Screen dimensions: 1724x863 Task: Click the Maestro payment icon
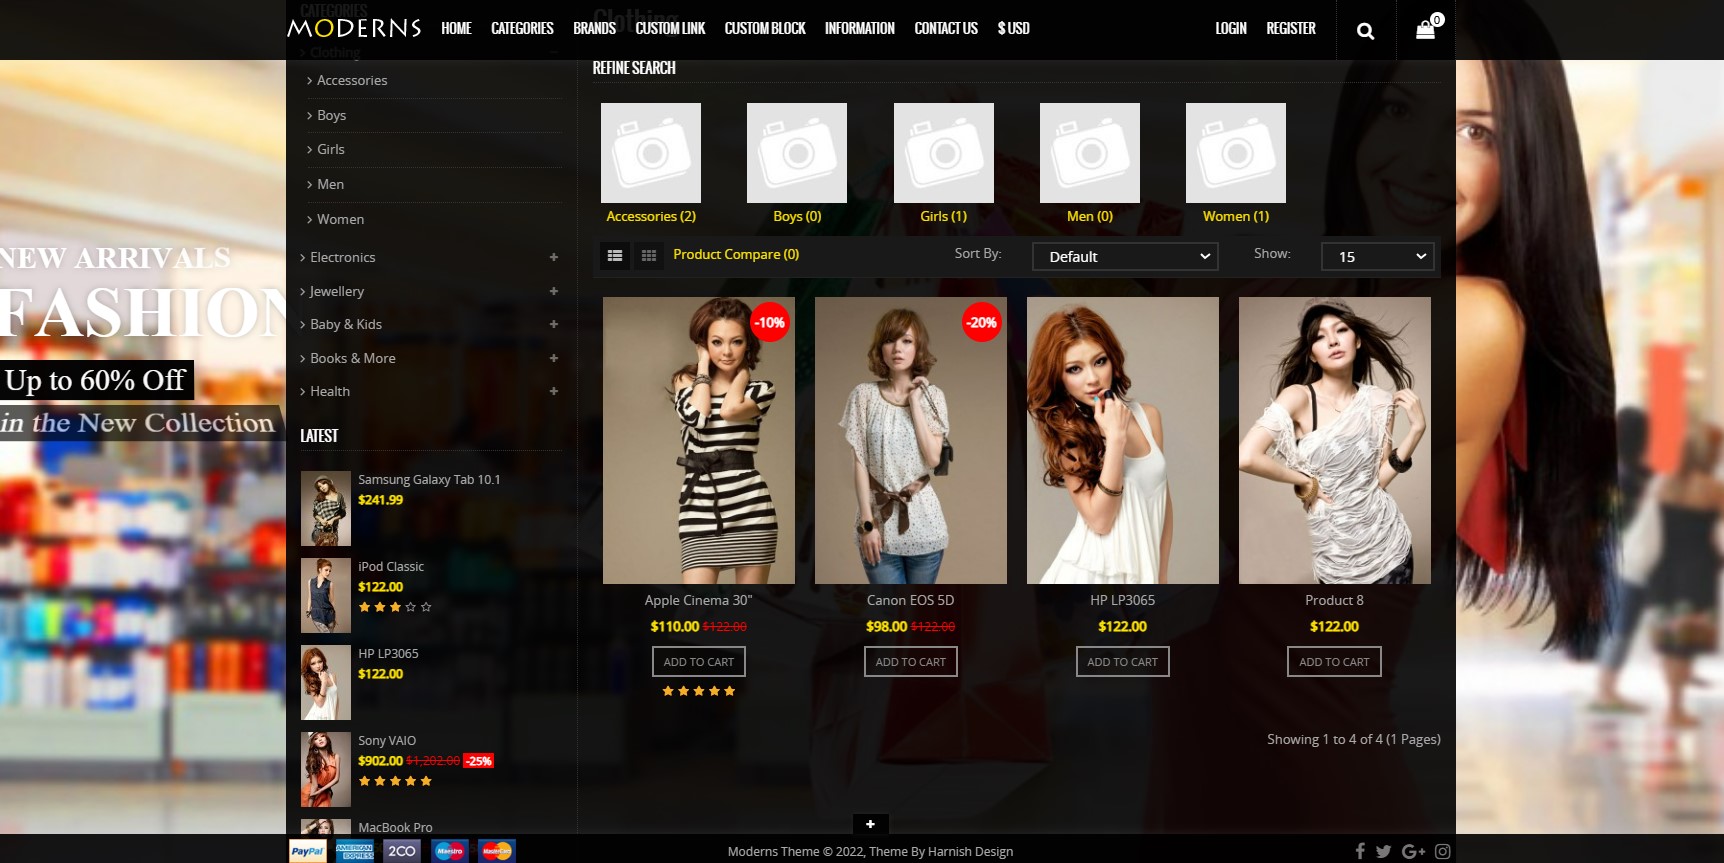pos(450,851)
